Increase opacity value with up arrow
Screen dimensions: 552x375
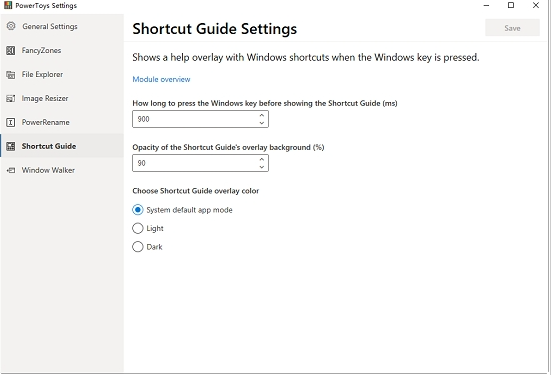(x=262, y=159)
